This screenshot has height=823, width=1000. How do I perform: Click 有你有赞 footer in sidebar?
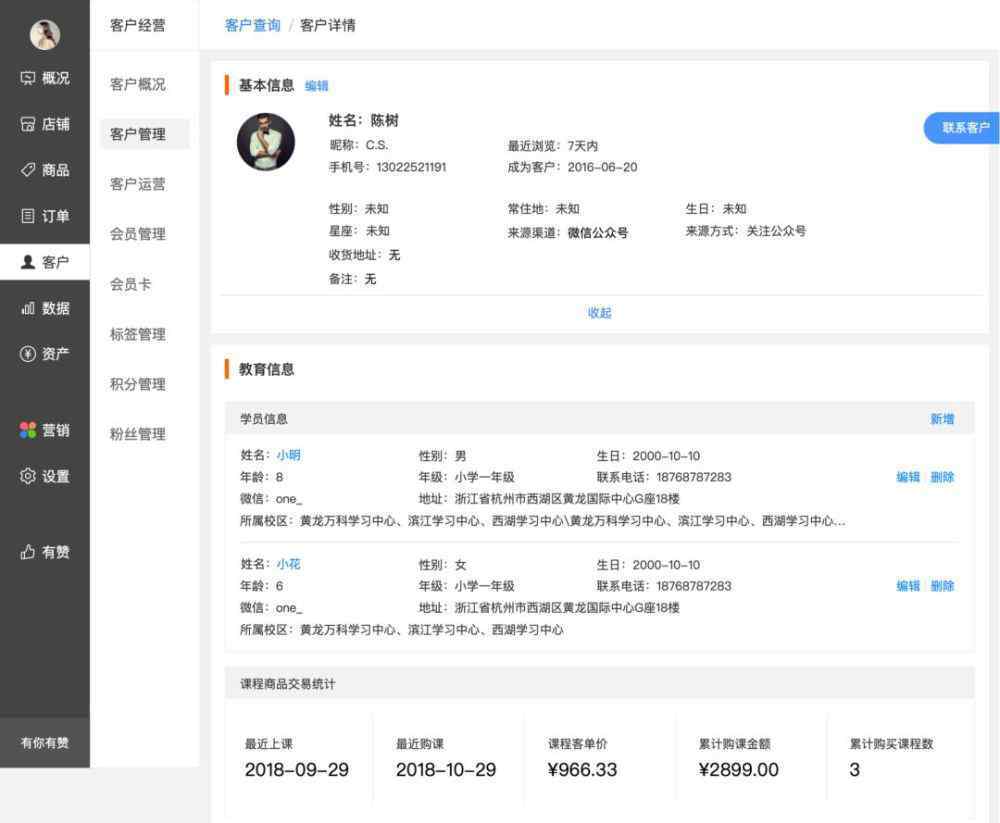(45, 743)
